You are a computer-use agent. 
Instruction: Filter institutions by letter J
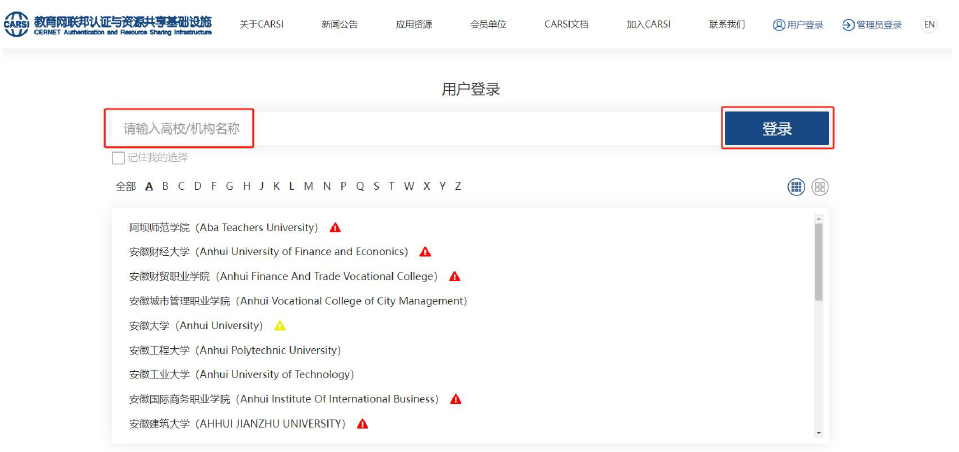coord(262,187)
